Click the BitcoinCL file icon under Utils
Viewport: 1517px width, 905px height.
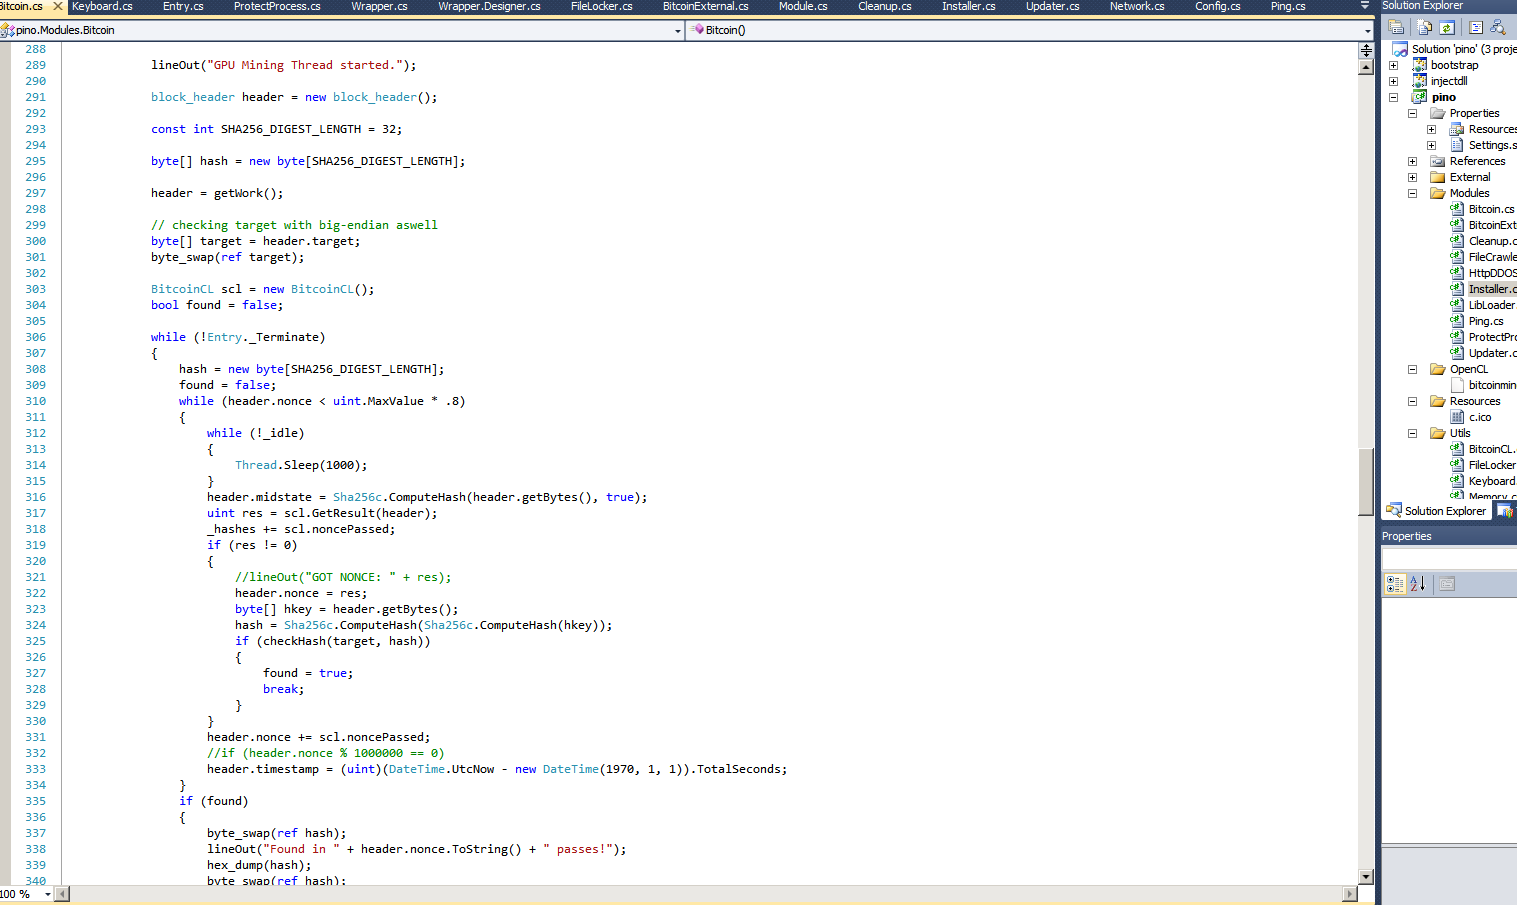coord(1457,449)
